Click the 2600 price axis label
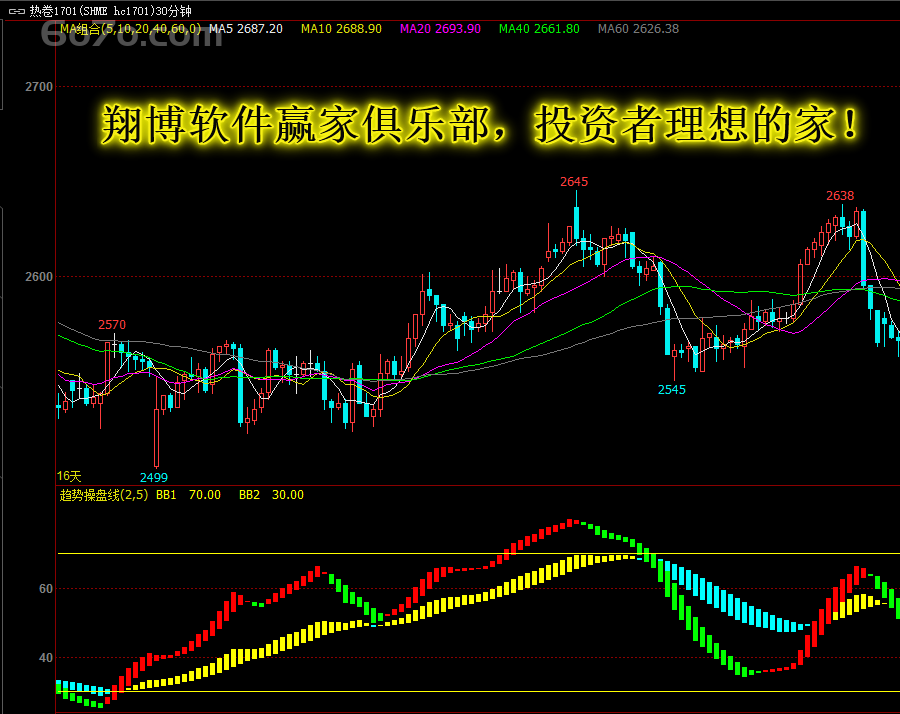 pyautogui.click(x=38, y=277)
